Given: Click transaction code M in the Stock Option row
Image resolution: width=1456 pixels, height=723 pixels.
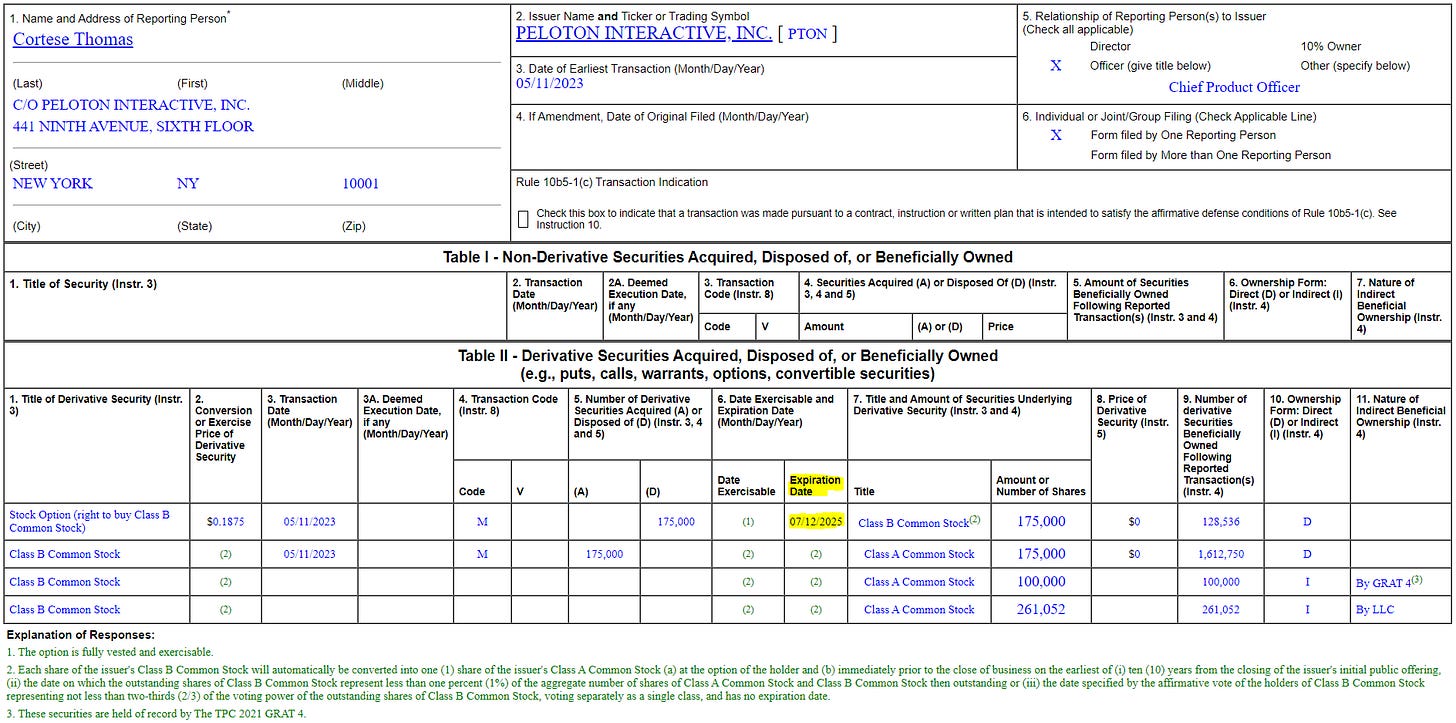Looking at the screenshot, I should 482,522.
